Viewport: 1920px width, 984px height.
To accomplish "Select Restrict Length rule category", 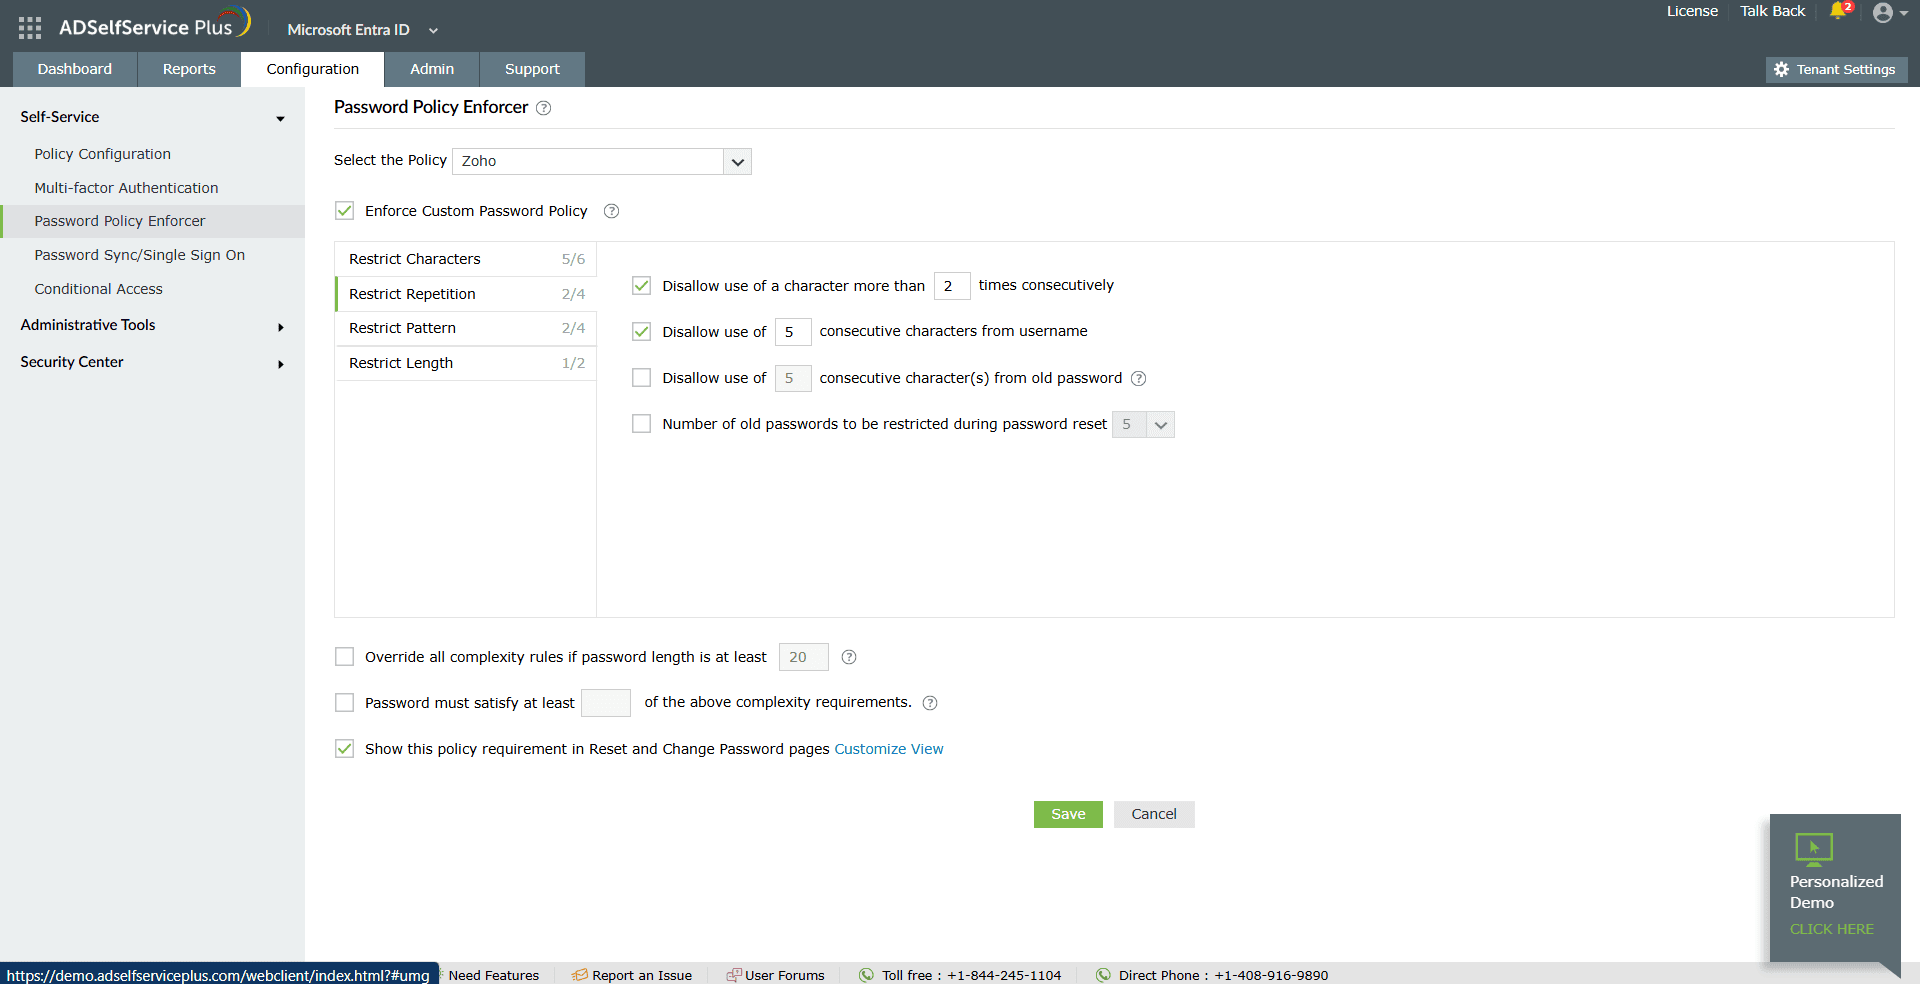I will point(466,363).
